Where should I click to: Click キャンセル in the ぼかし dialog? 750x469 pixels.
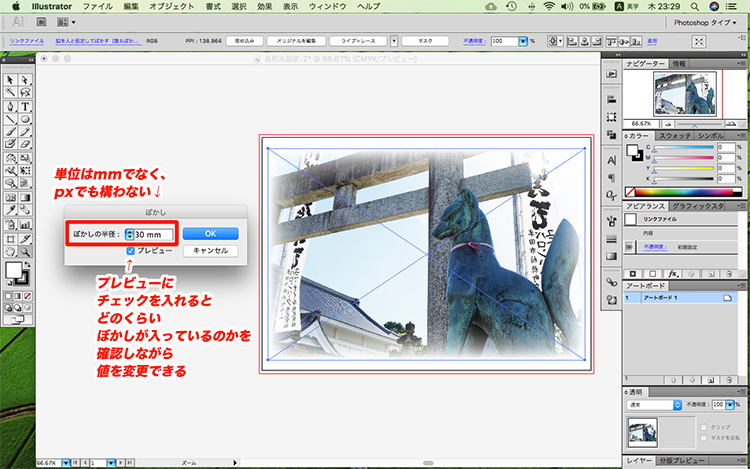pyautogui.click(x=210, y=250)
